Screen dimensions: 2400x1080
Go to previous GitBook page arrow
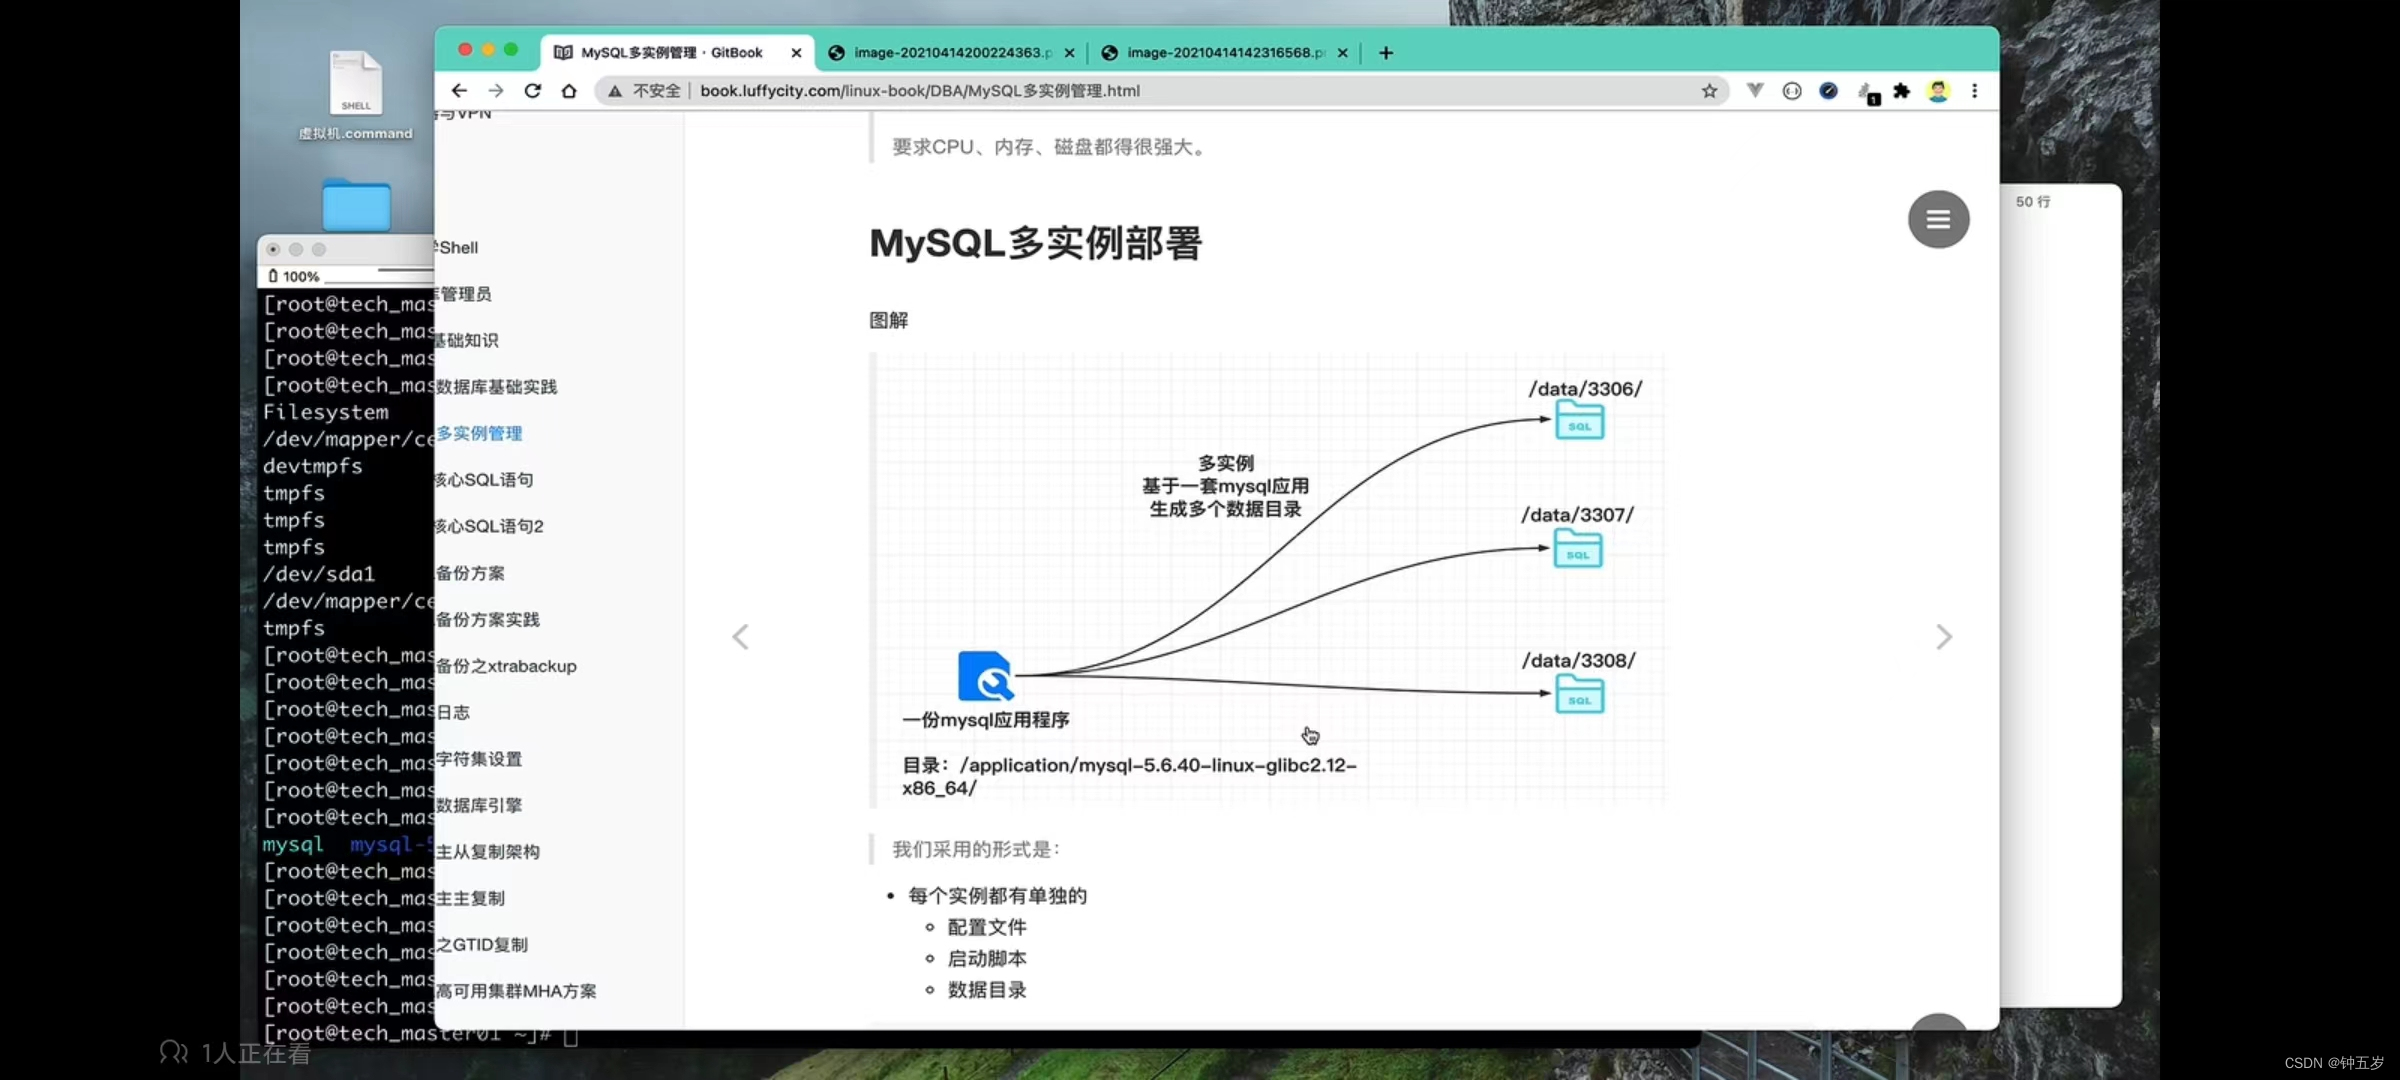[x=740, y=637]
